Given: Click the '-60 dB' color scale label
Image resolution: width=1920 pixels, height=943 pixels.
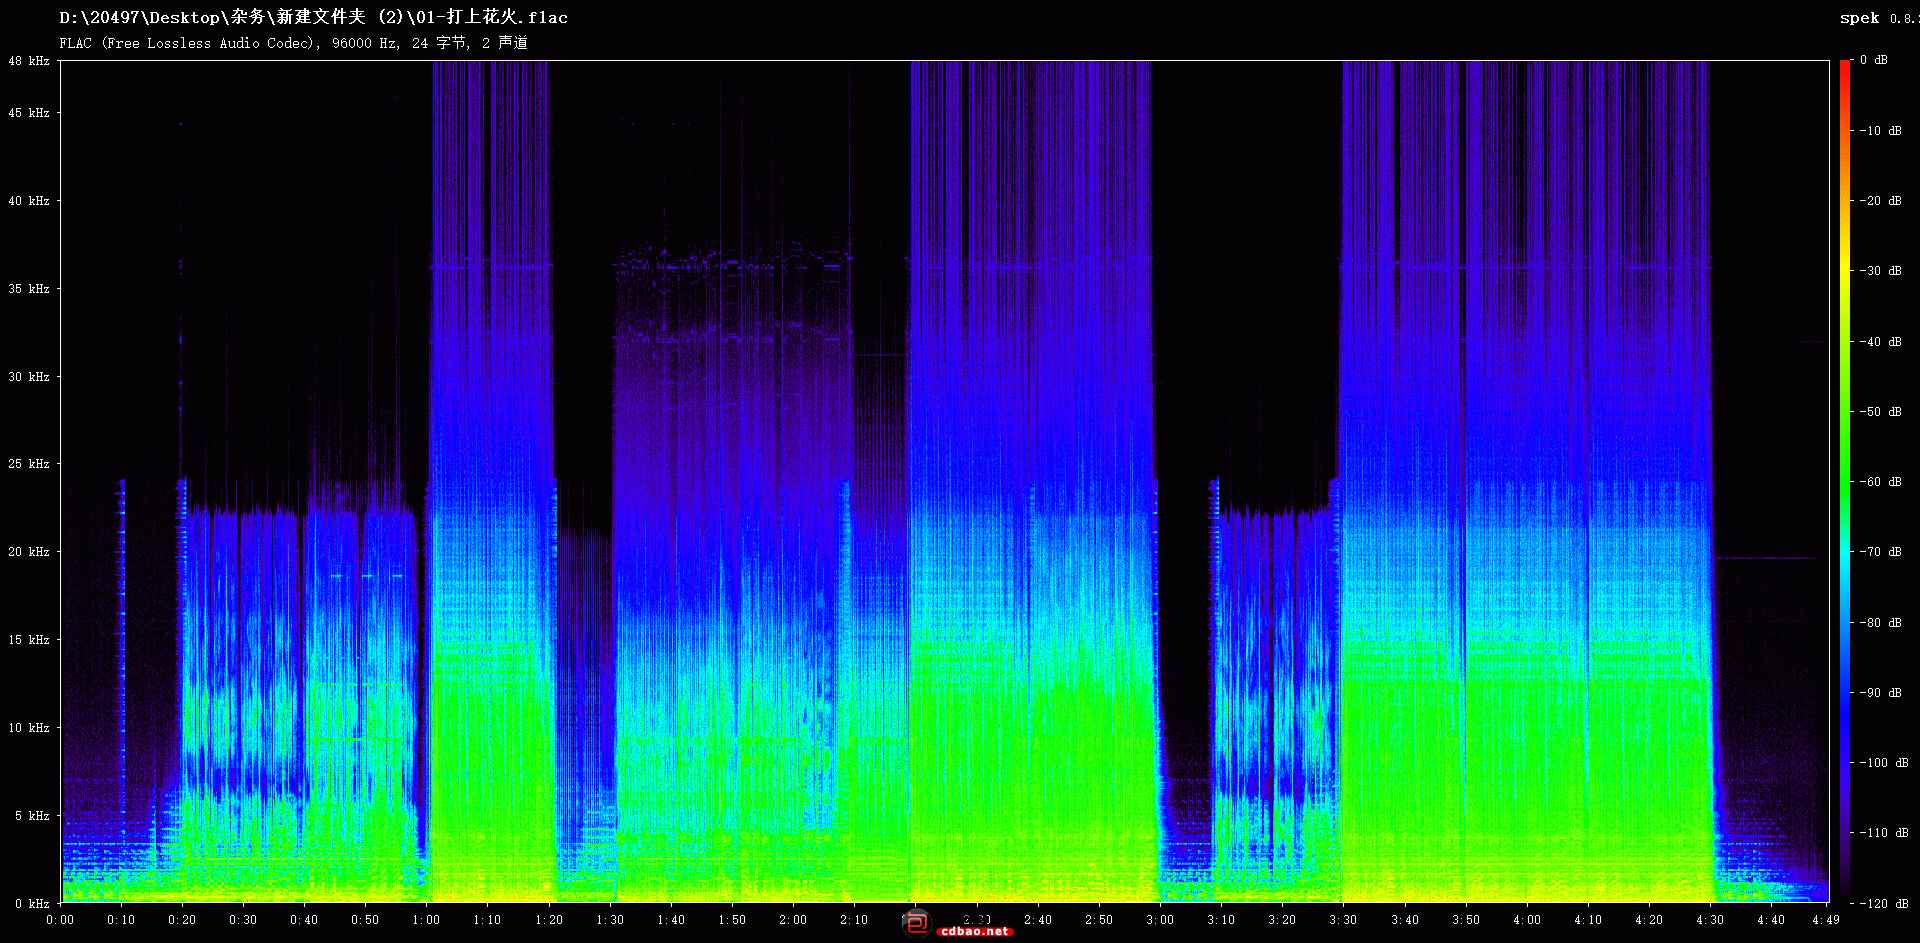Looking at the screenshot, I should 1880,482.
